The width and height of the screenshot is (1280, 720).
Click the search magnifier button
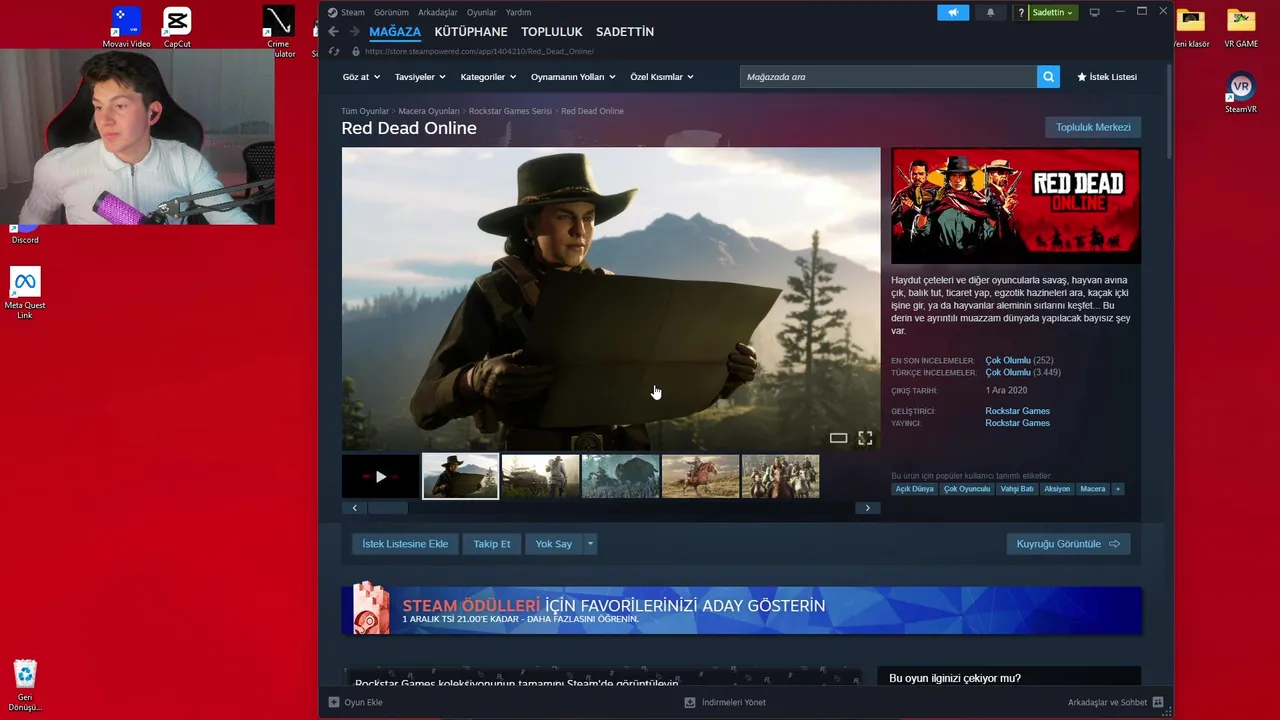(1048, 76)
